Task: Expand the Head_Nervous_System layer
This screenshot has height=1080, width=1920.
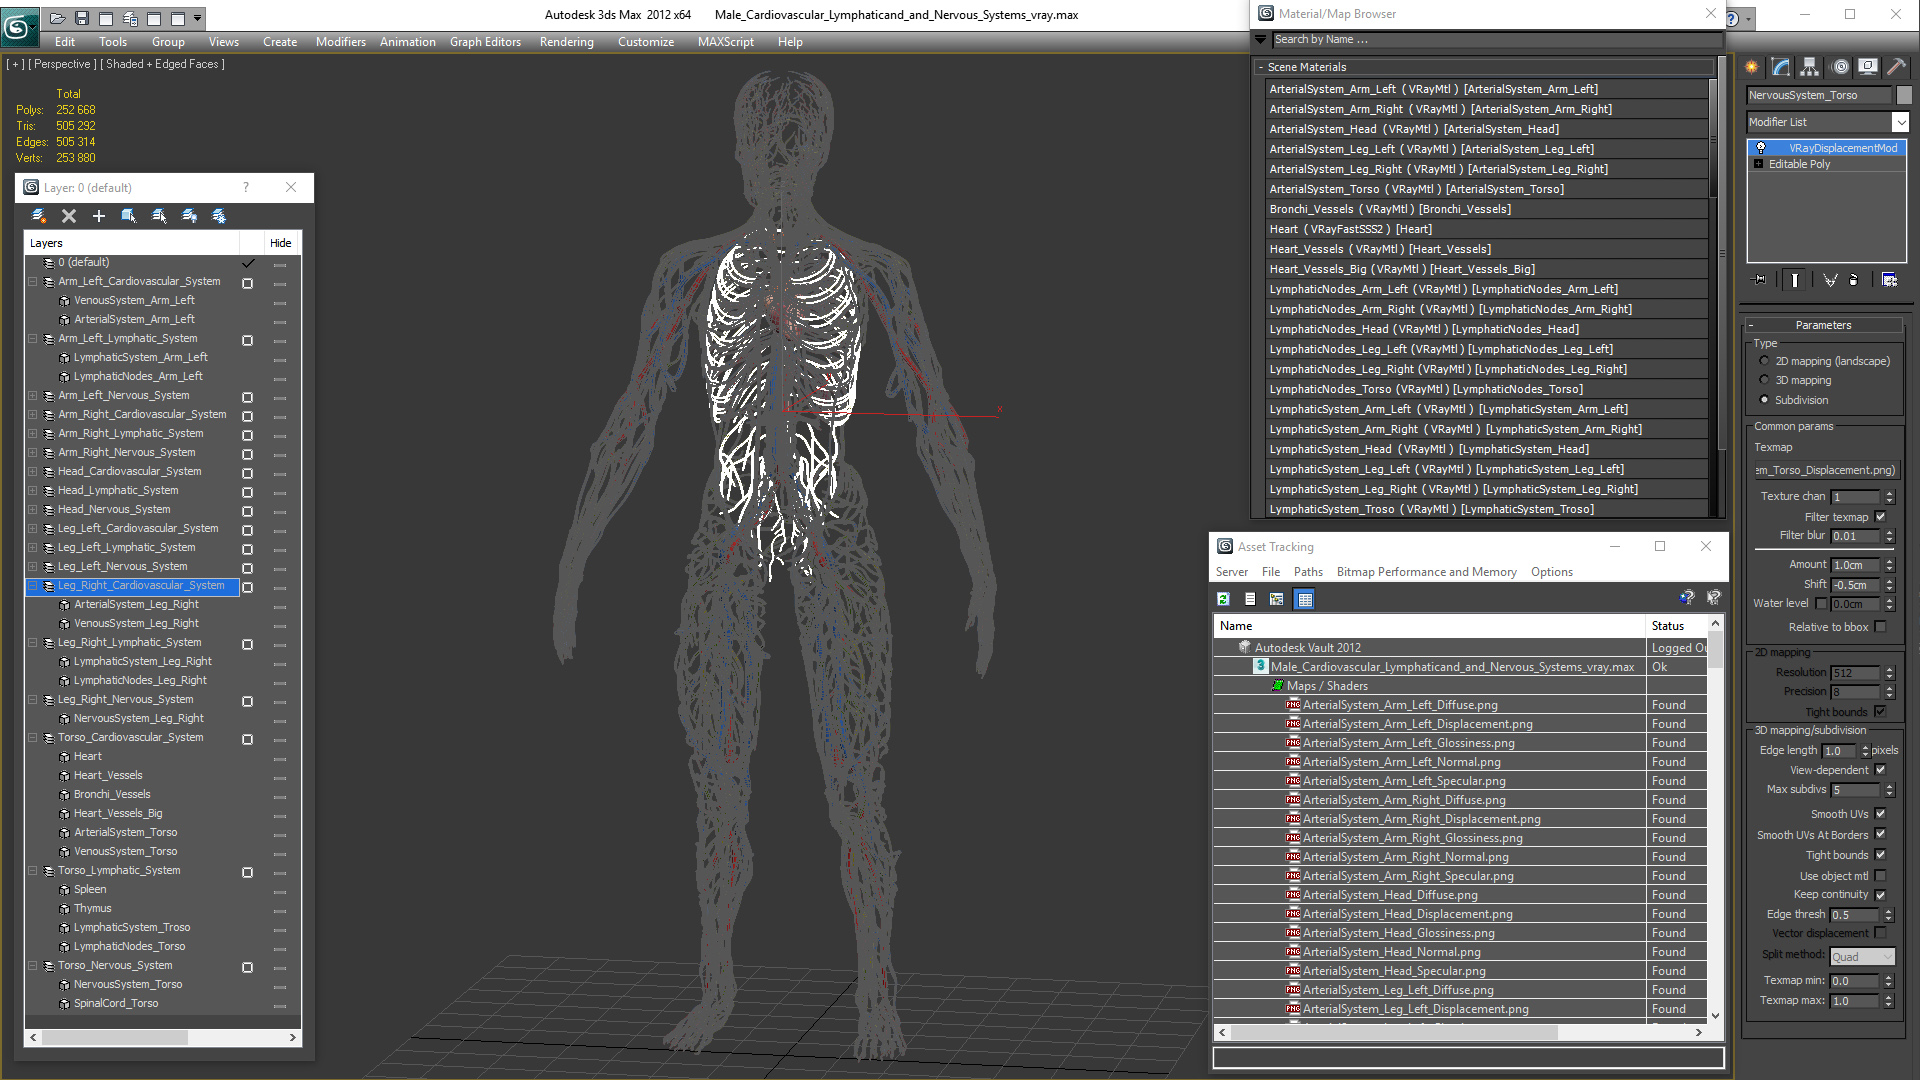Action: point(32,510)
